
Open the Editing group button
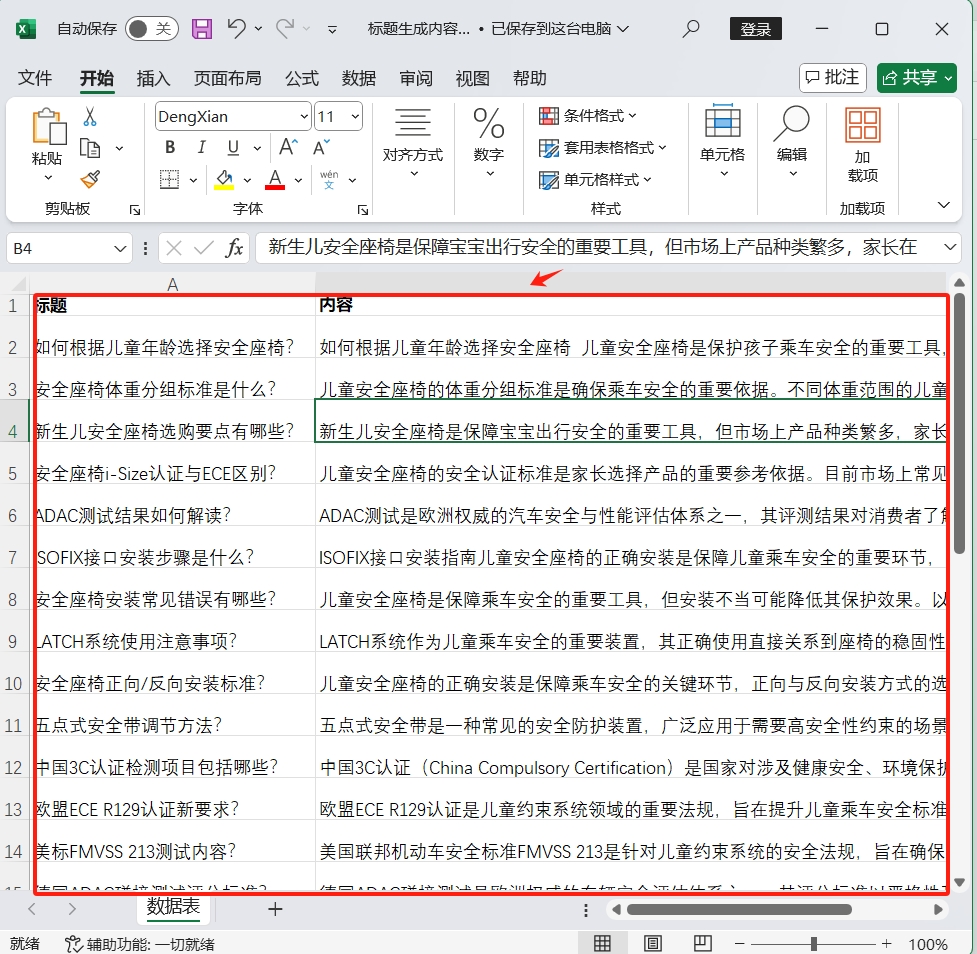click(x=792, y=143)
